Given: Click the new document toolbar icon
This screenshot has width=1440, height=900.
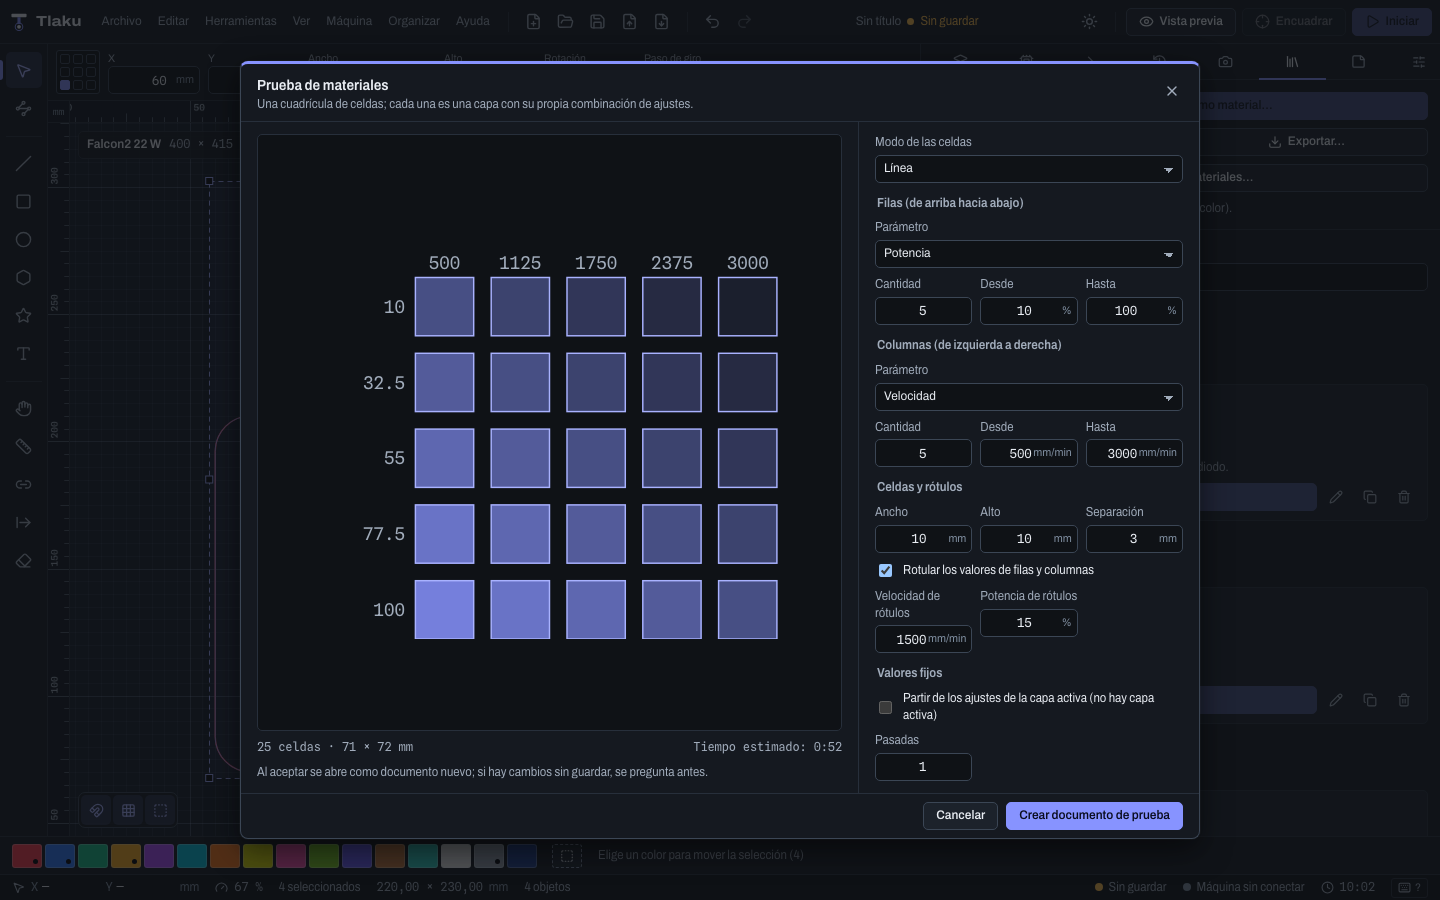Looking at the screenshot, I should point(533,21).
